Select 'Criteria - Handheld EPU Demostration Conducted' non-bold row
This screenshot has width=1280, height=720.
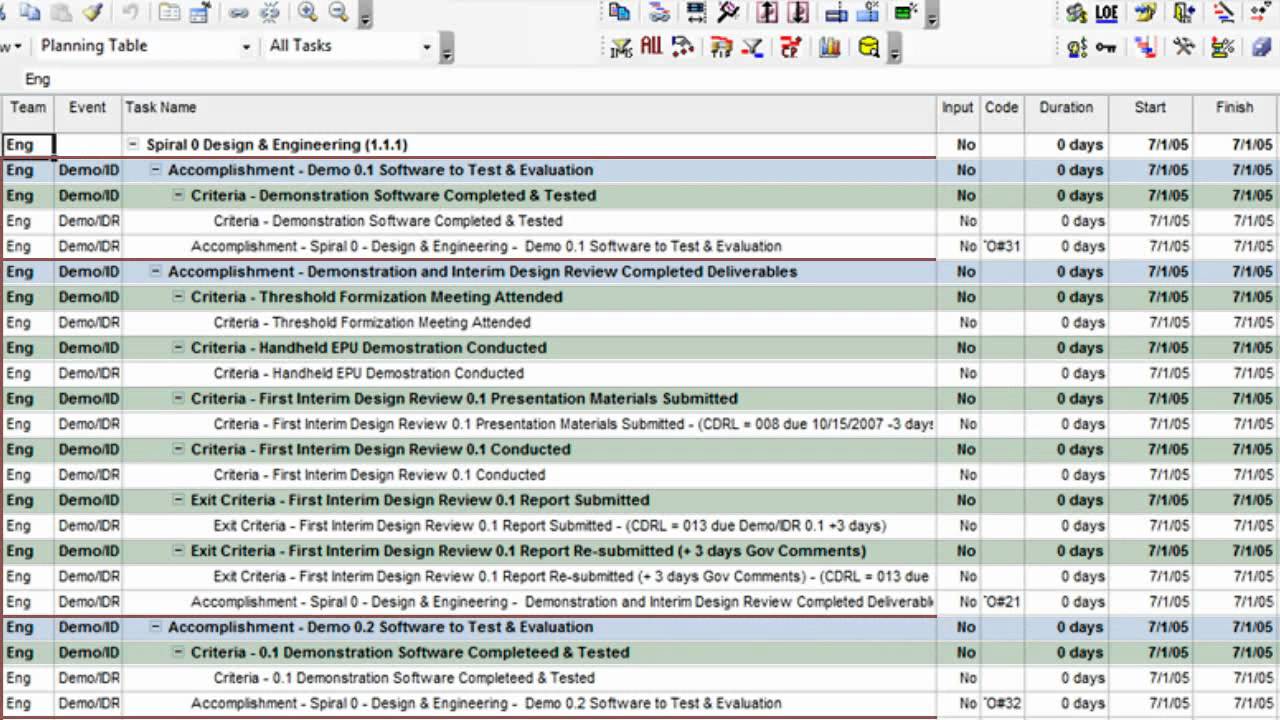coord(640,373)
